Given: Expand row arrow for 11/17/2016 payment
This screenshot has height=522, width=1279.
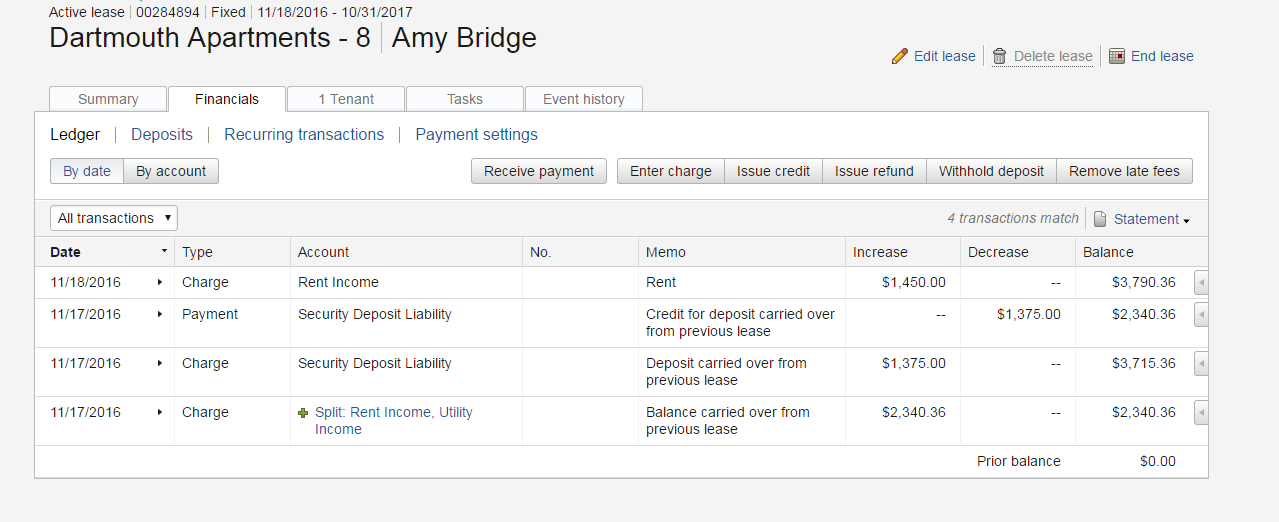Looking at the screenshot, I should coord(160,314).
